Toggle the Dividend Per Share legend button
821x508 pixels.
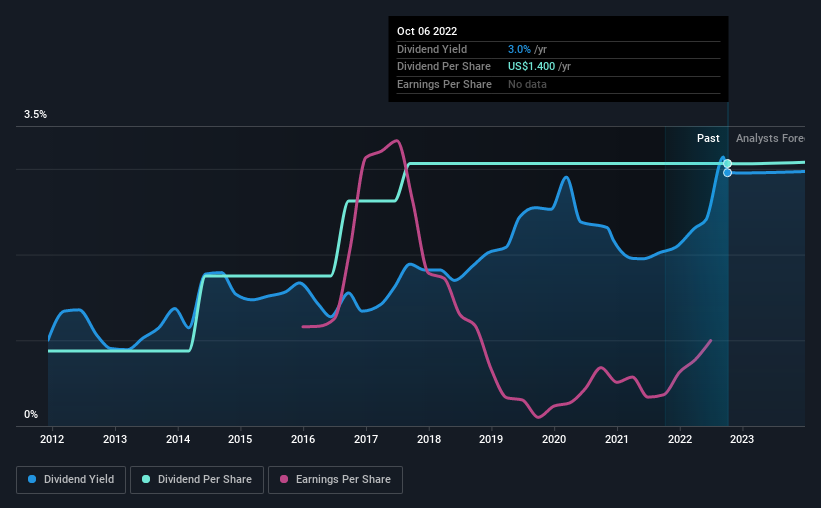tap(197, 480)
